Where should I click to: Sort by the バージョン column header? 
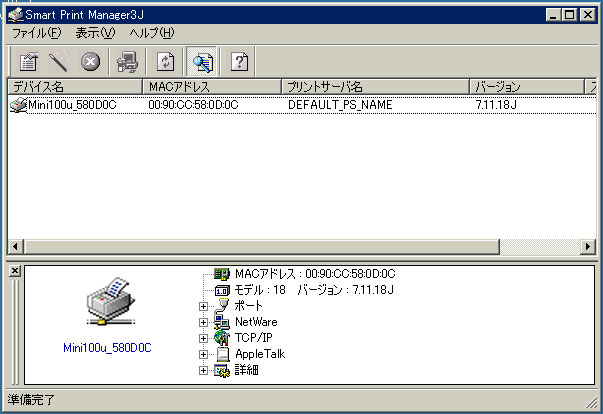pyautogui.click(x=527, y=87)
